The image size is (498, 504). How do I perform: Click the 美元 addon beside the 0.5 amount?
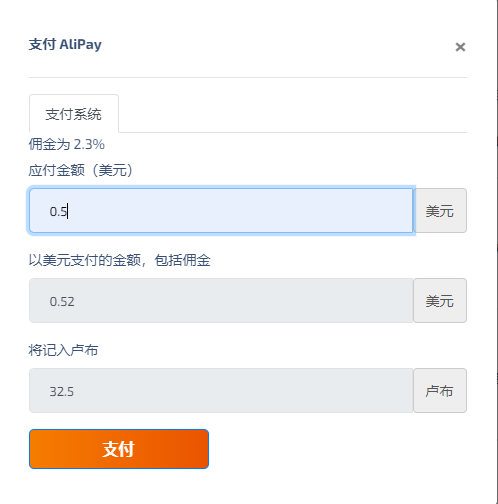click(440, 210)
